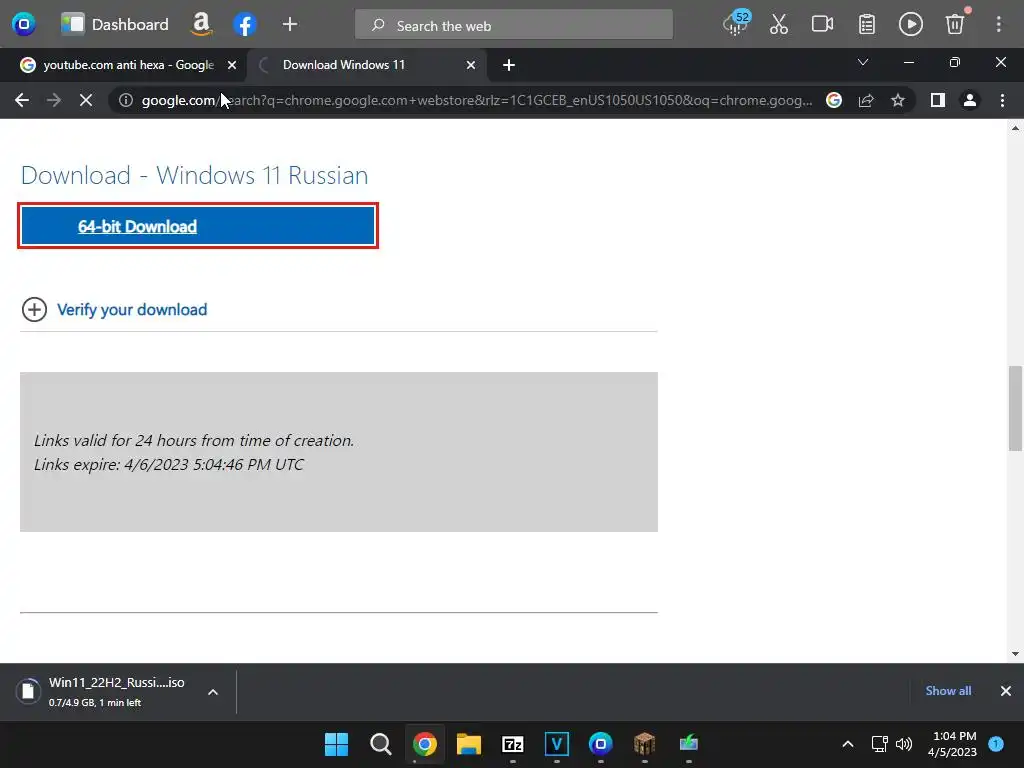Image resolution: width=1024 pixels, height=768 pixels.
Task: Open the volume control in system tray
Action: pos(904,744)
